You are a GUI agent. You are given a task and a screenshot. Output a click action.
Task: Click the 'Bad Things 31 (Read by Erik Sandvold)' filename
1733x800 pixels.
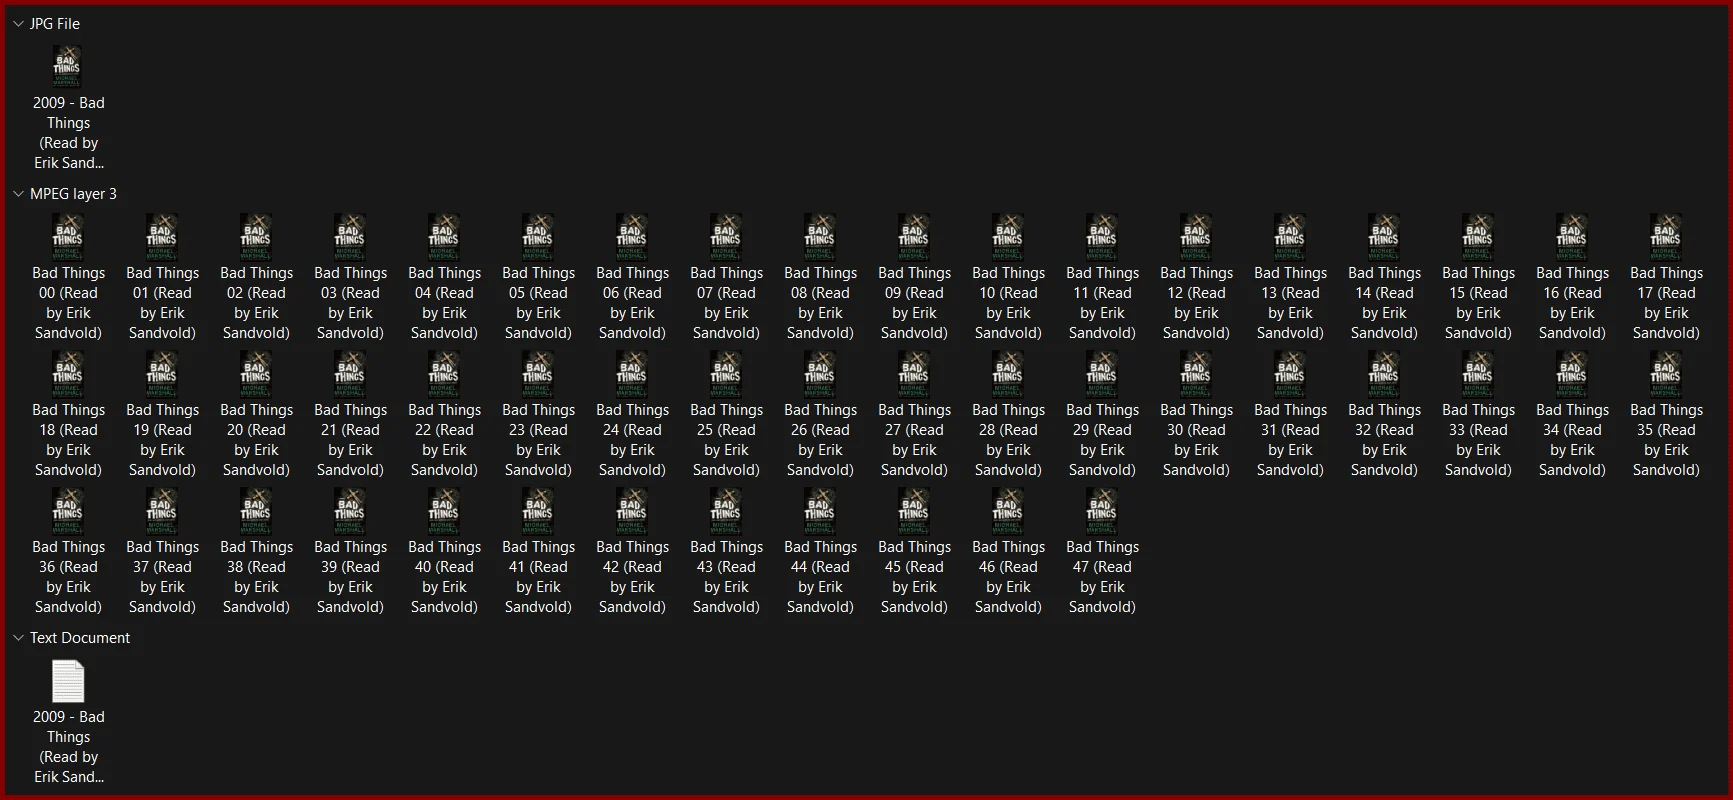pos(1290,440)
